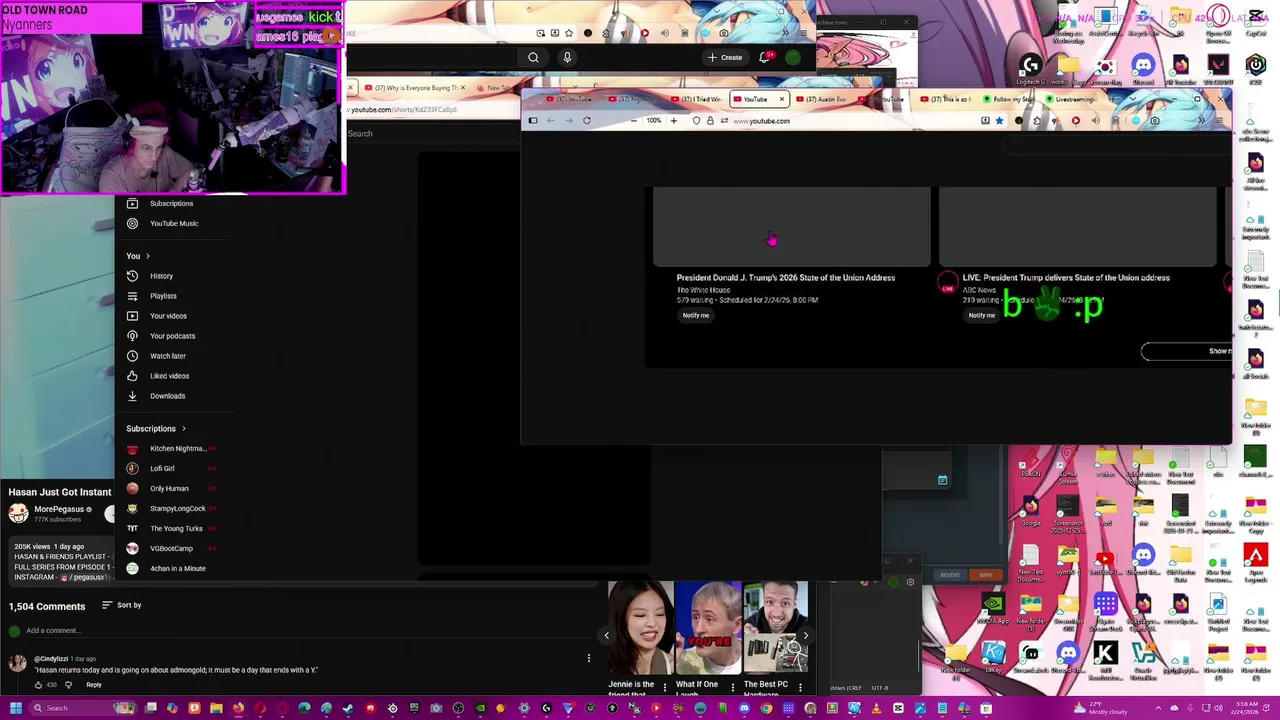Image resolution: width=1280 pixels, height=720 pixels.
Task: Open YouTube notifications bell
Action: point(765,58)
